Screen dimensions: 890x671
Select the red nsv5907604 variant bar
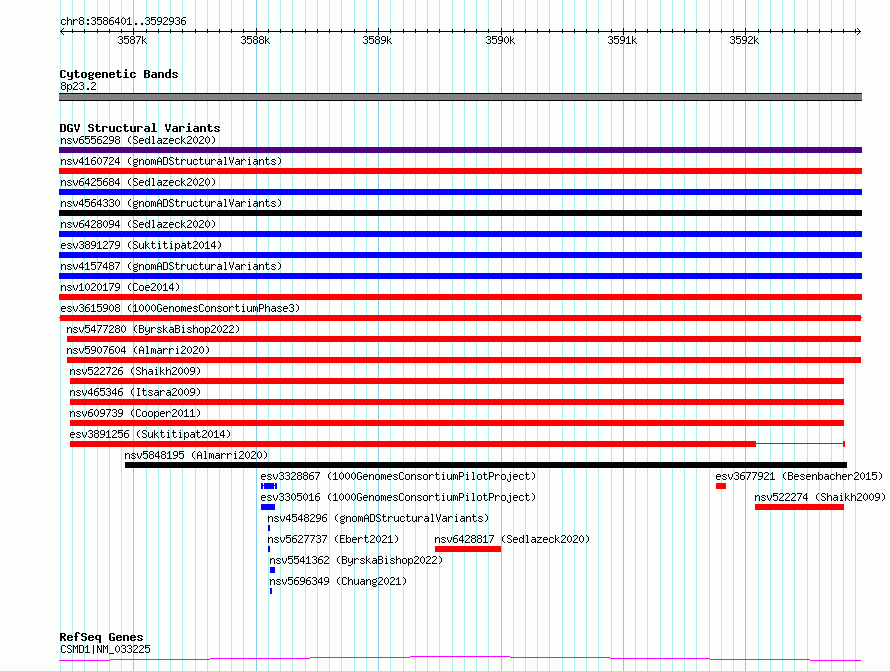pos(464,360)
